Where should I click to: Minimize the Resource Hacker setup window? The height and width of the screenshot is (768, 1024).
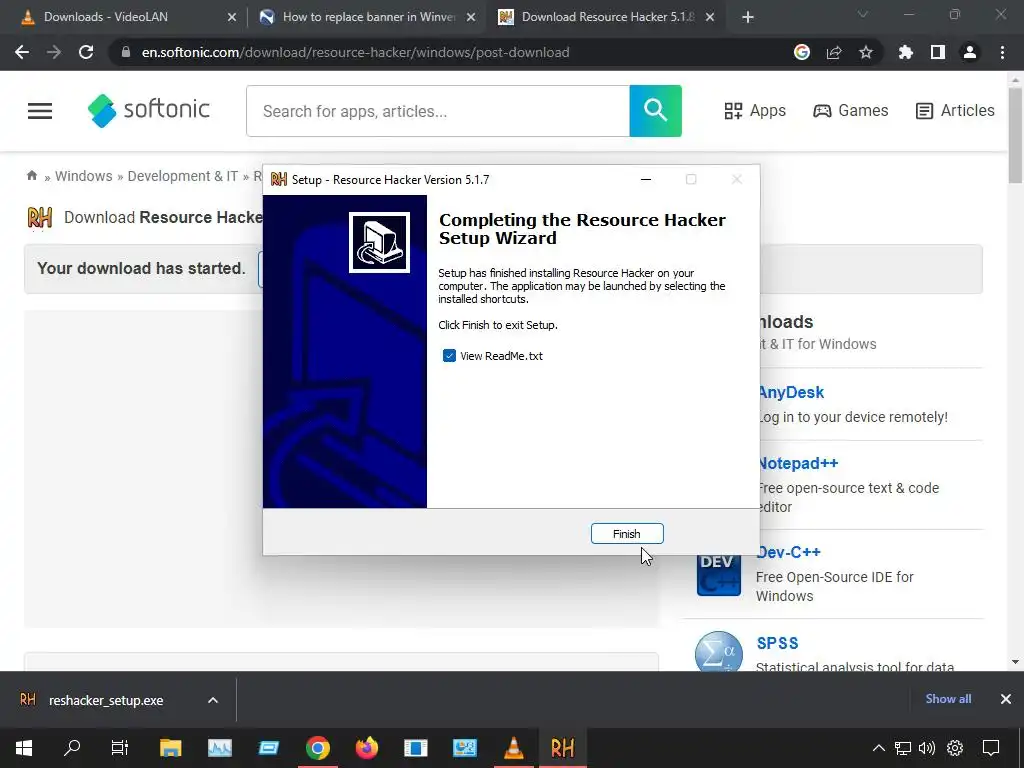[x=646, y=180]
